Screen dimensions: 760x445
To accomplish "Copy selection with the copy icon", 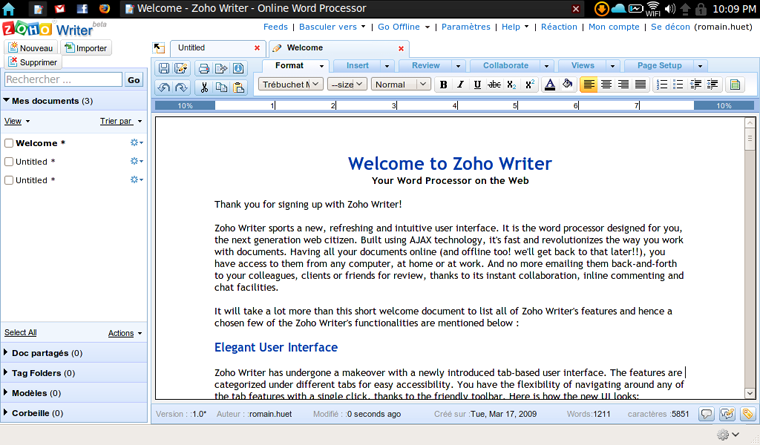I will (x=221, y=87).
